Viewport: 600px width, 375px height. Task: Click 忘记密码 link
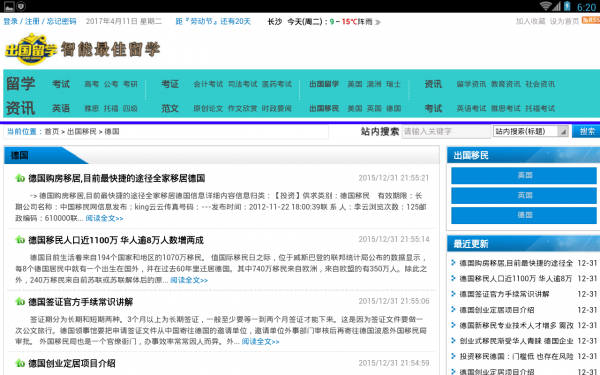61,21
